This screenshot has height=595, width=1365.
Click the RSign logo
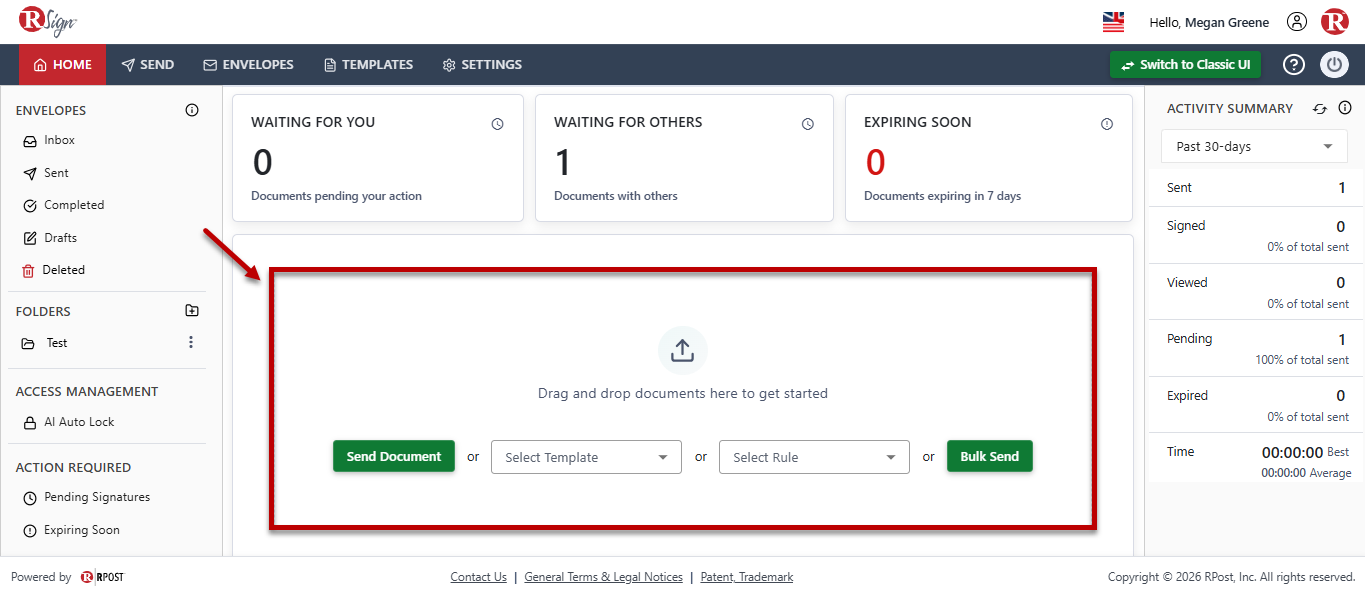coord(47,21)
